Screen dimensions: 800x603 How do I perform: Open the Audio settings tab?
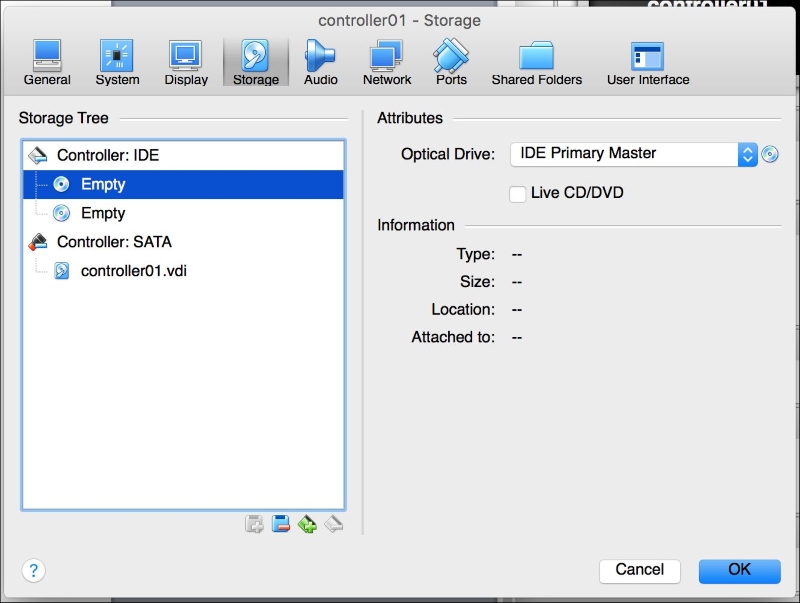coord(320,62)
